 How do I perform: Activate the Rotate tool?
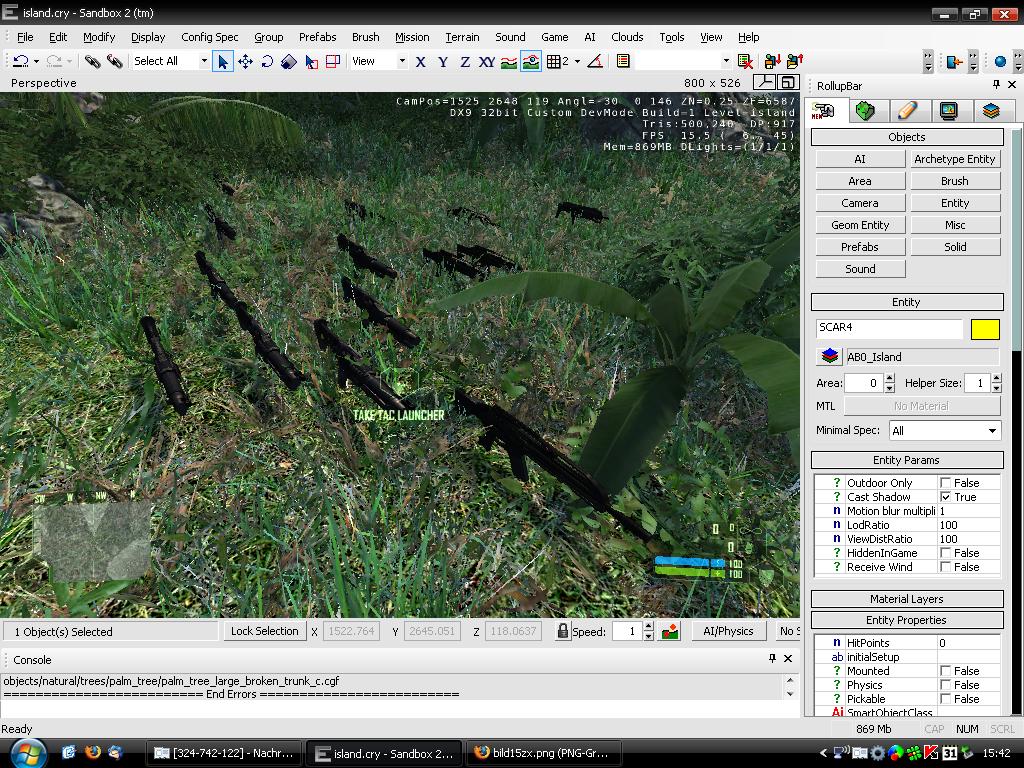point(267,61)
